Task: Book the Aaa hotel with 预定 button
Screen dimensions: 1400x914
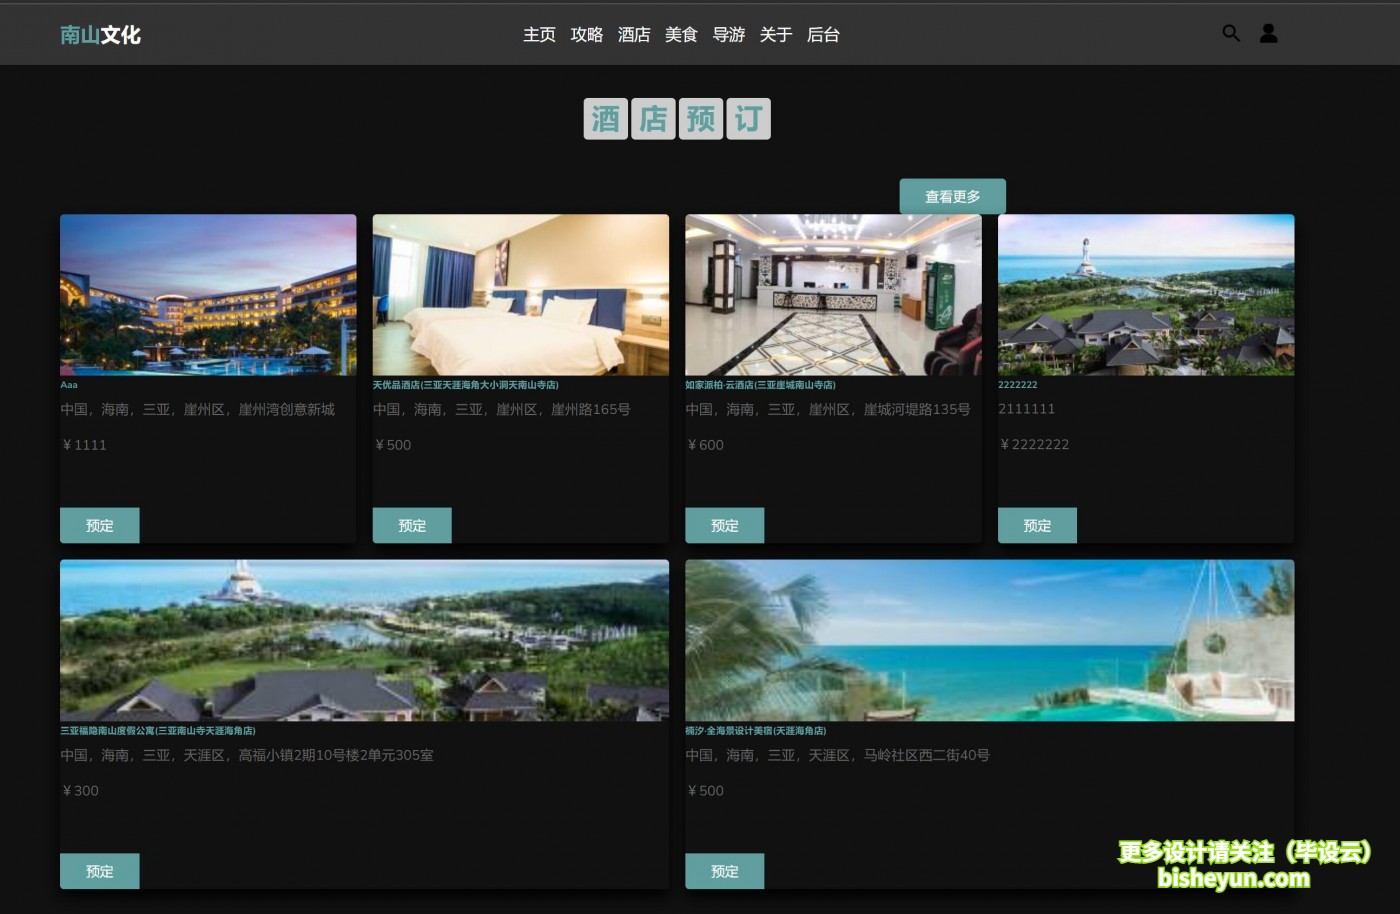Action: click(x=100, y=525)
